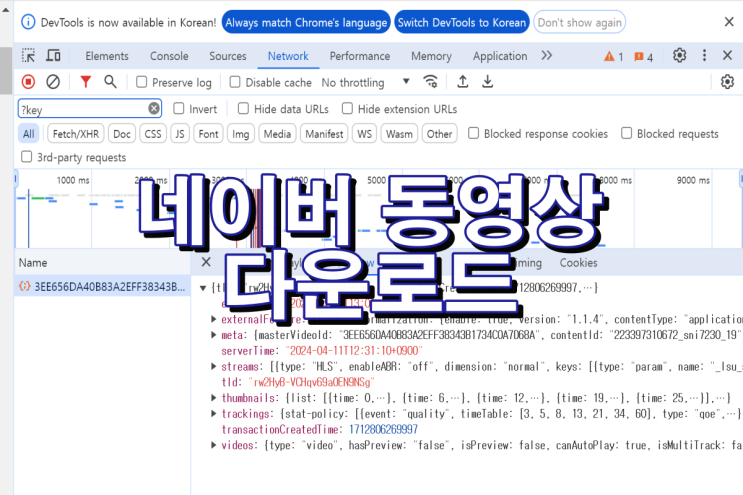Click Switch DevTools to Korean button
The image size is (743, 495).
tap(461, 22)
